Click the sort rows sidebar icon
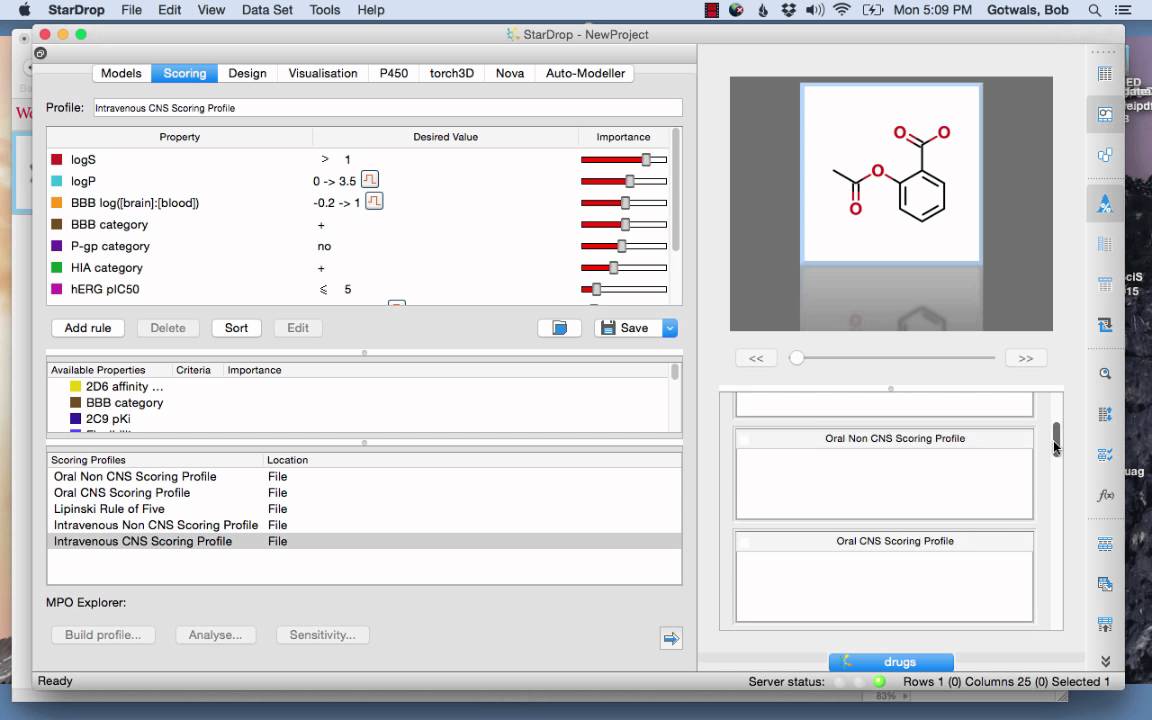This screenshot has height=720, width=1152. (1104, 414)
